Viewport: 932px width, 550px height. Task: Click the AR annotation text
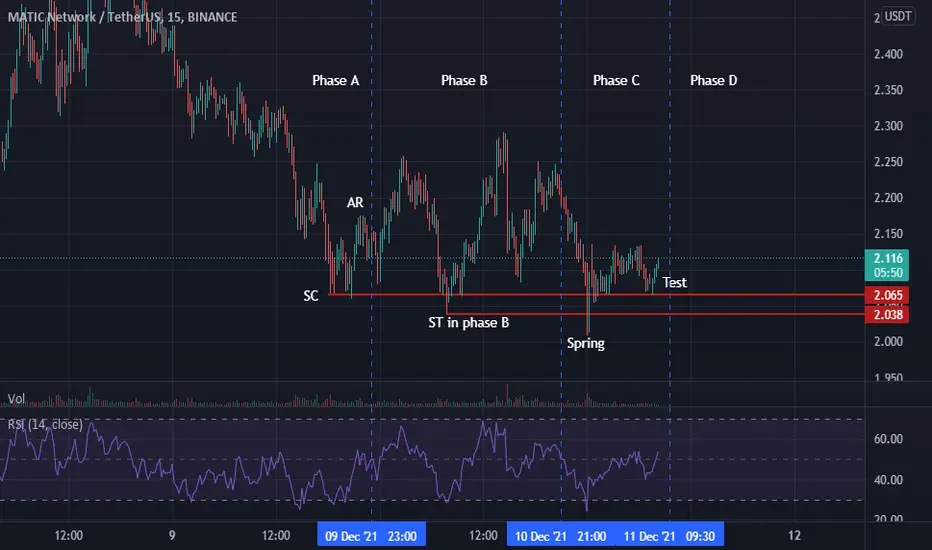coord(355,203)
